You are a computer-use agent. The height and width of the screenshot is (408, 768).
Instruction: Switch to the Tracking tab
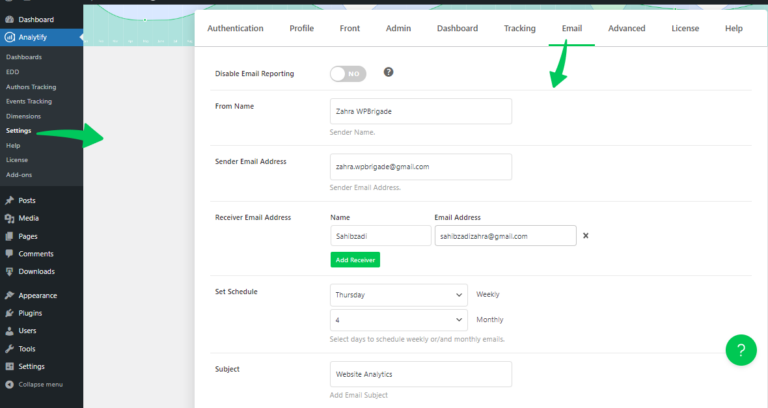[x=520, y=28]
